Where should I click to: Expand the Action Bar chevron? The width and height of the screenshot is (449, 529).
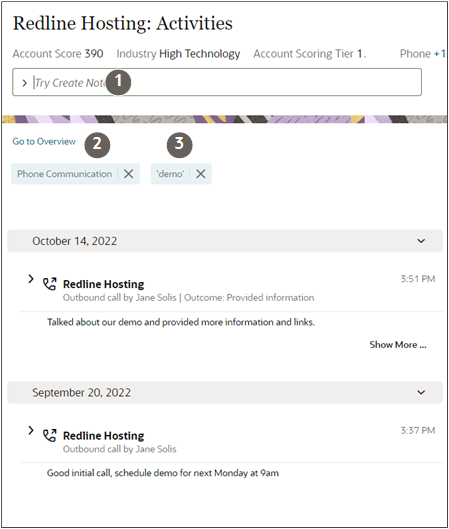click(24, 83)
